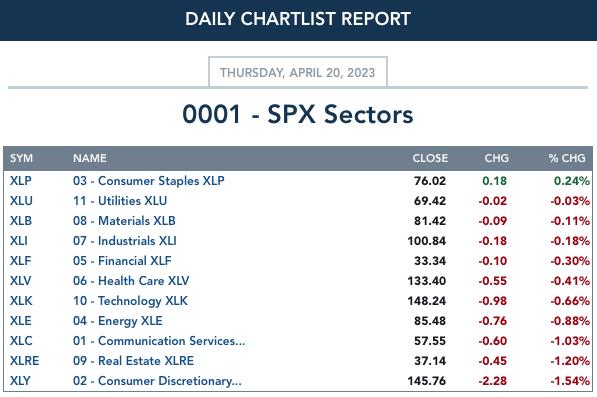Open the 07 - Industrials XLI chart
Image resolution: width=597 pixels, height=397 pixels.
tap(125, 241)
